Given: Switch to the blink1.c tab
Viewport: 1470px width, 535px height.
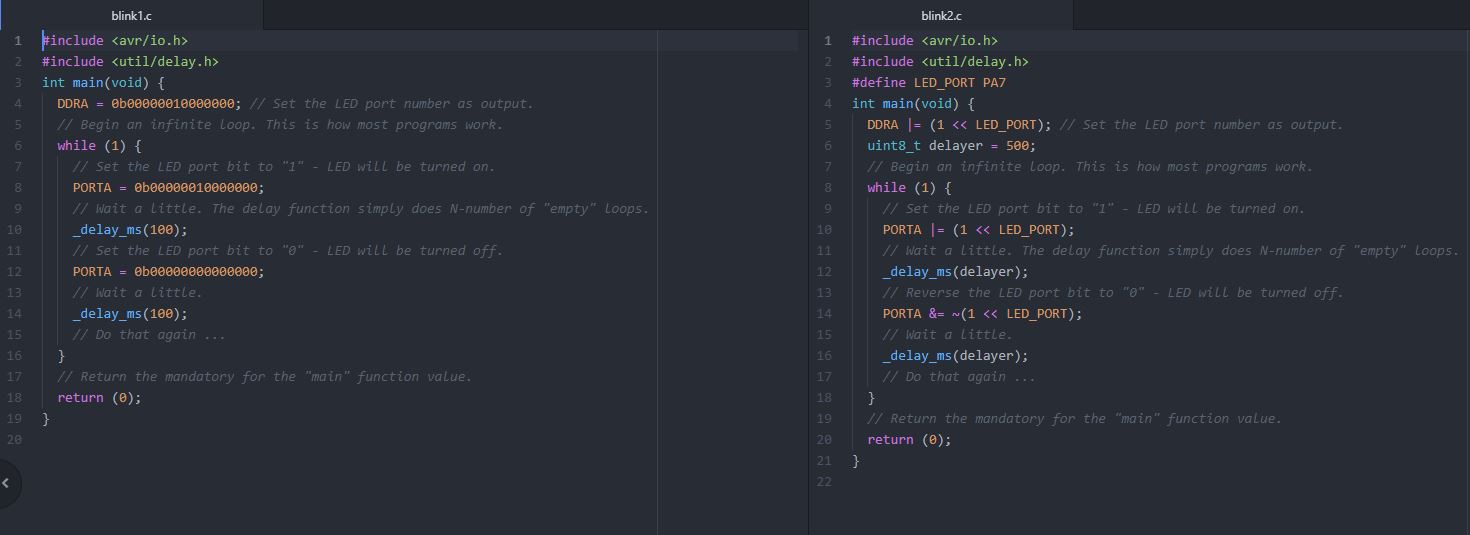Looking at the screenshot, I should [132, 15].
